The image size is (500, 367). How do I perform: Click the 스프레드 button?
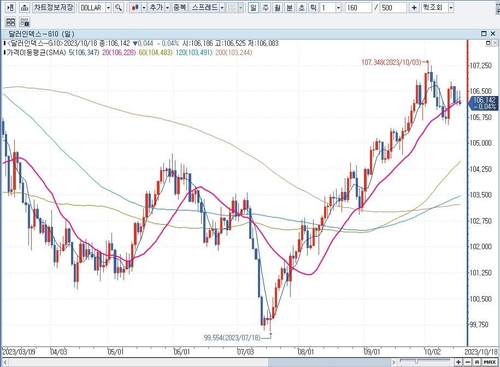coord(205,7)
